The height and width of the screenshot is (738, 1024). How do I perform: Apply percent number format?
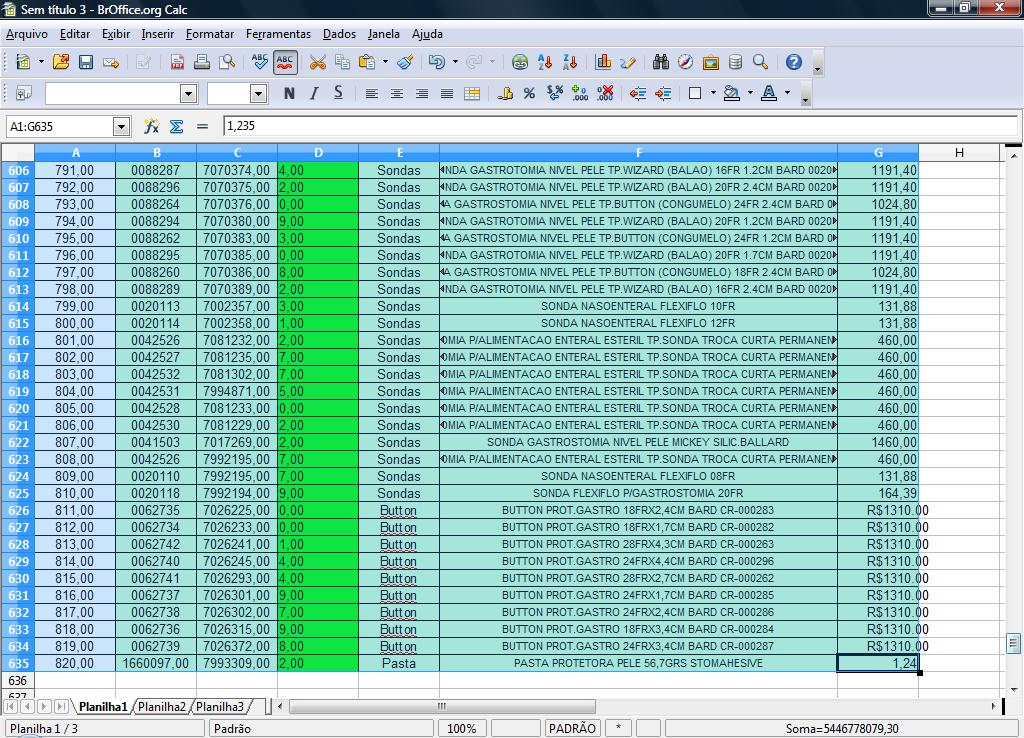click(x=529, y=93)
